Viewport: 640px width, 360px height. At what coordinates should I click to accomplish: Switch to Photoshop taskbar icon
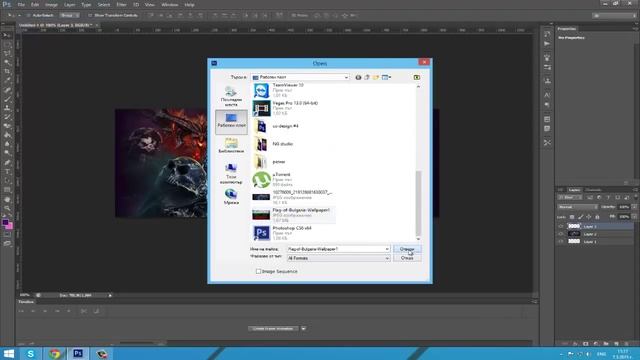(78, 353)
